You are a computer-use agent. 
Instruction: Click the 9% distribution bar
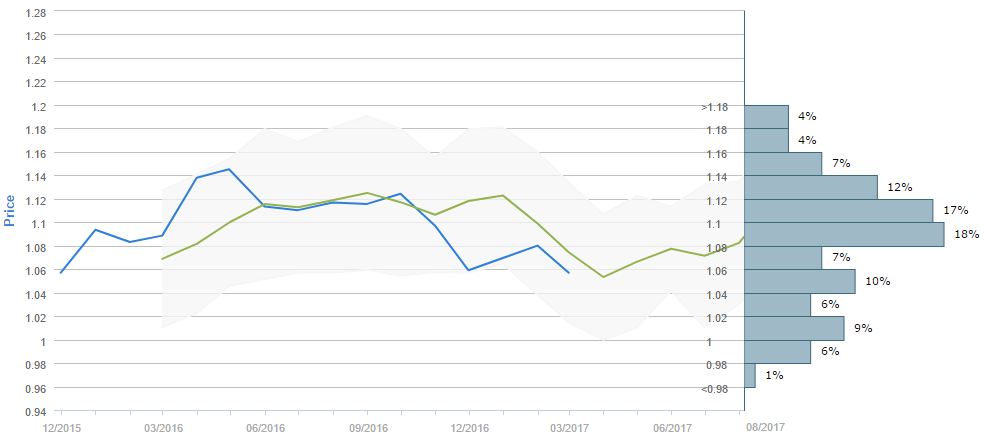pyautogui.click(x=795, y=328)
